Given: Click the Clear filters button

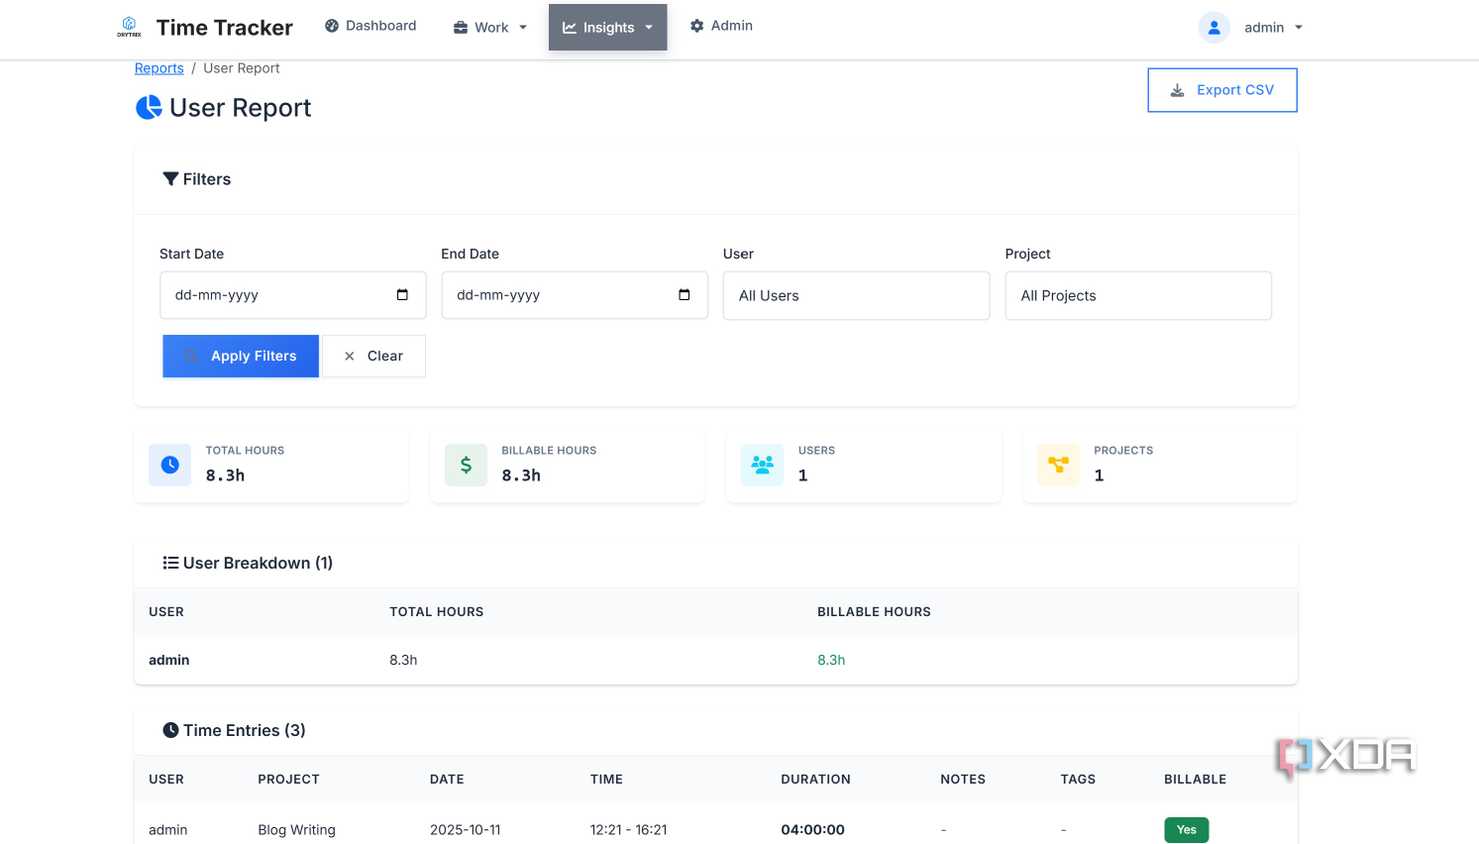Looking at the screenshot, I should point(374,356).
